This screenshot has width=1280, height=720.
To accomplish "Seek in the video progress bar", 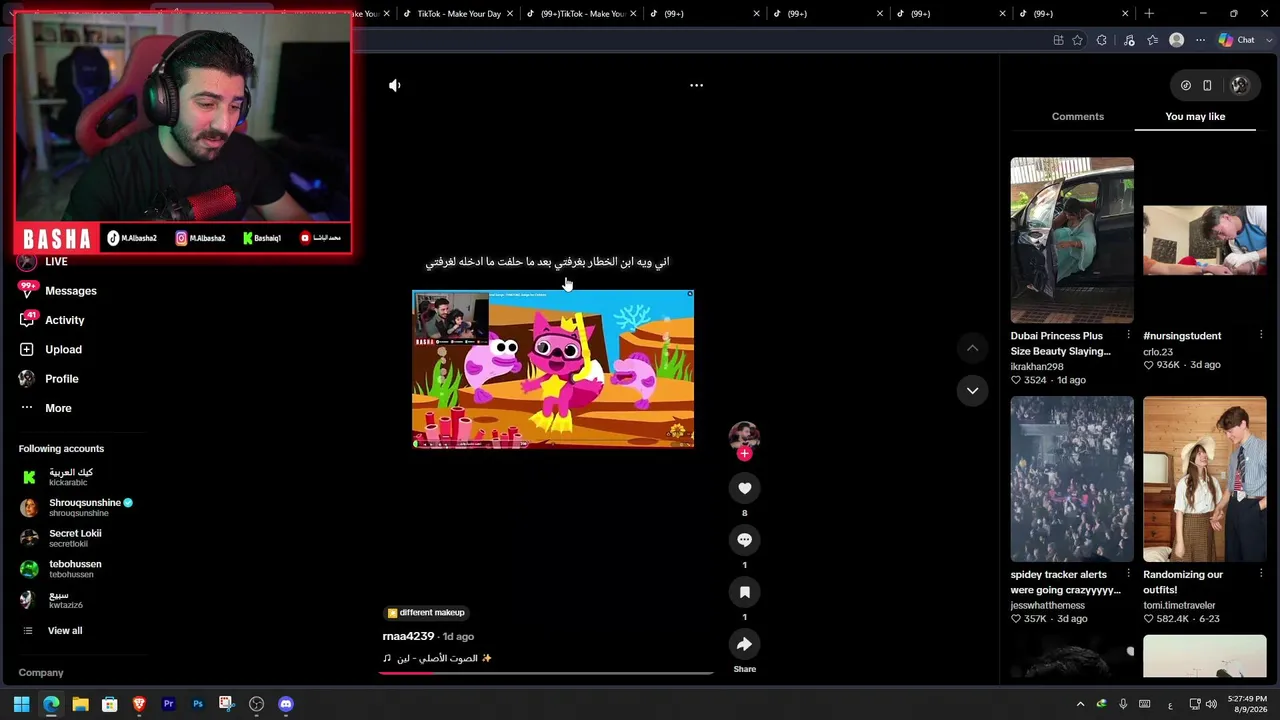I will tap(546, 673).
